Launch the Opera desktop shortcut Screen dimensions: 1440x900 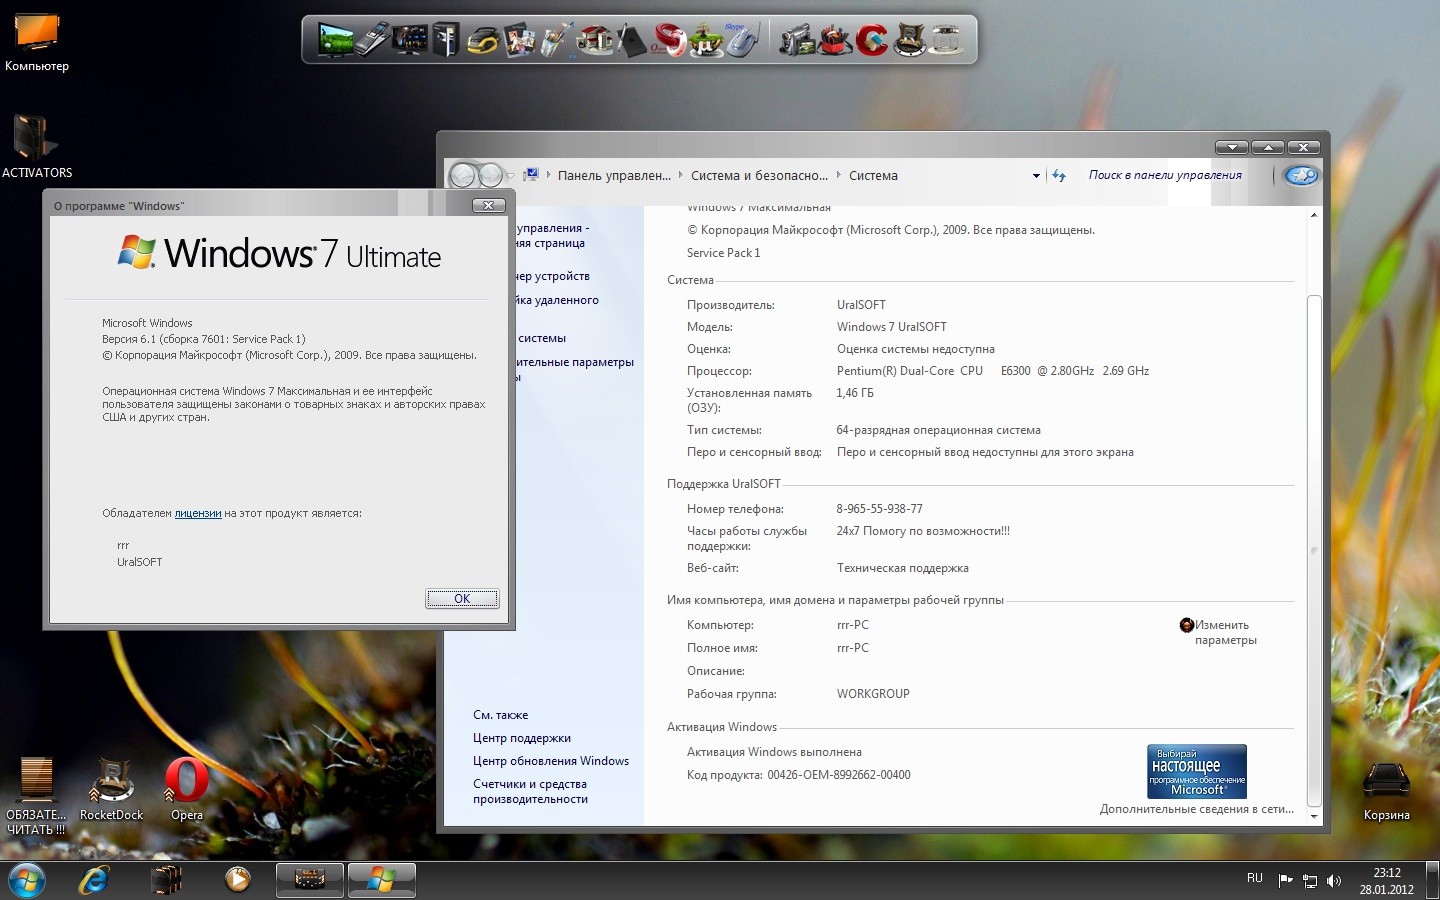pos(187,790)
